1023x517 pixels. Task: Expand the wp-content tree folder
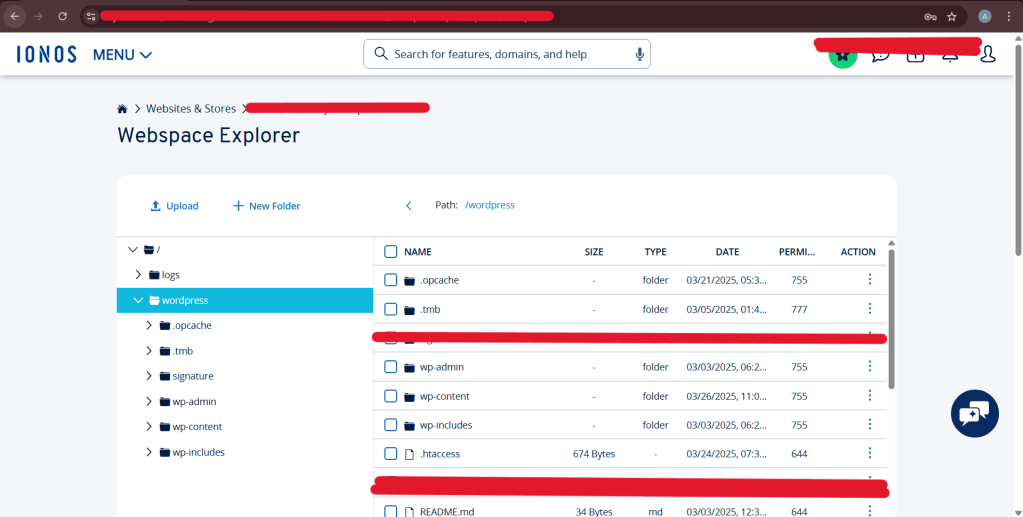(x=149, y=426)
